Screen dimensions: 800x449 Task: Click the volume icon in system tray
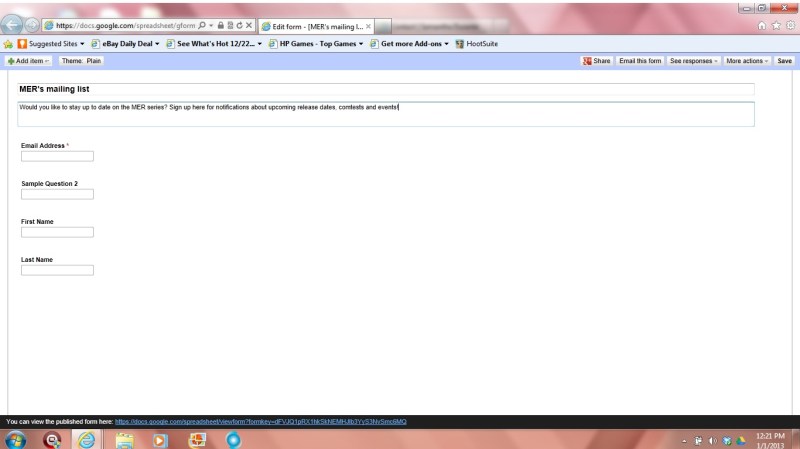pyautogui.click(x=712, y=440)
